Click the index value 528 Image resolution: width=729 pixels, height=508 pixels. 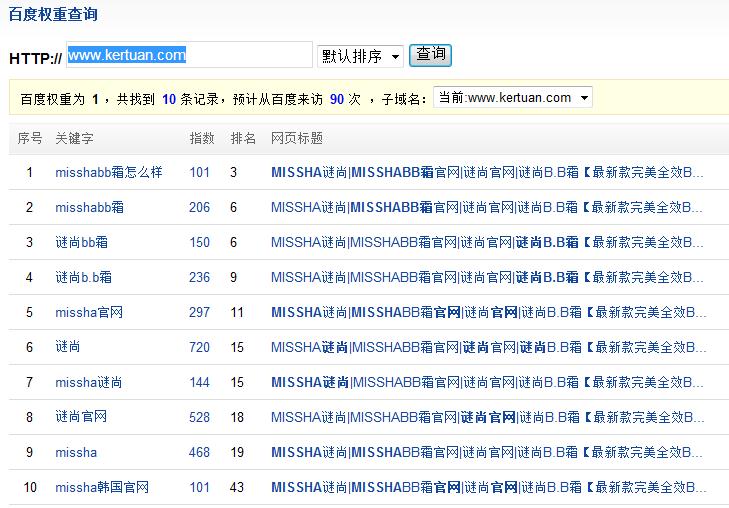199,417
